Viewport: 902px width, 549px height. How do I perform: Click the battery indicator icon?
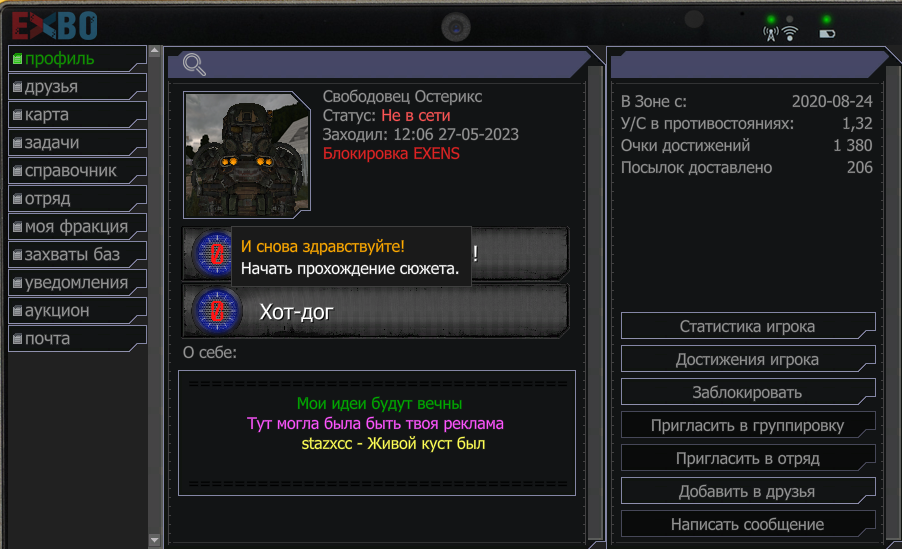pos(827,34)
